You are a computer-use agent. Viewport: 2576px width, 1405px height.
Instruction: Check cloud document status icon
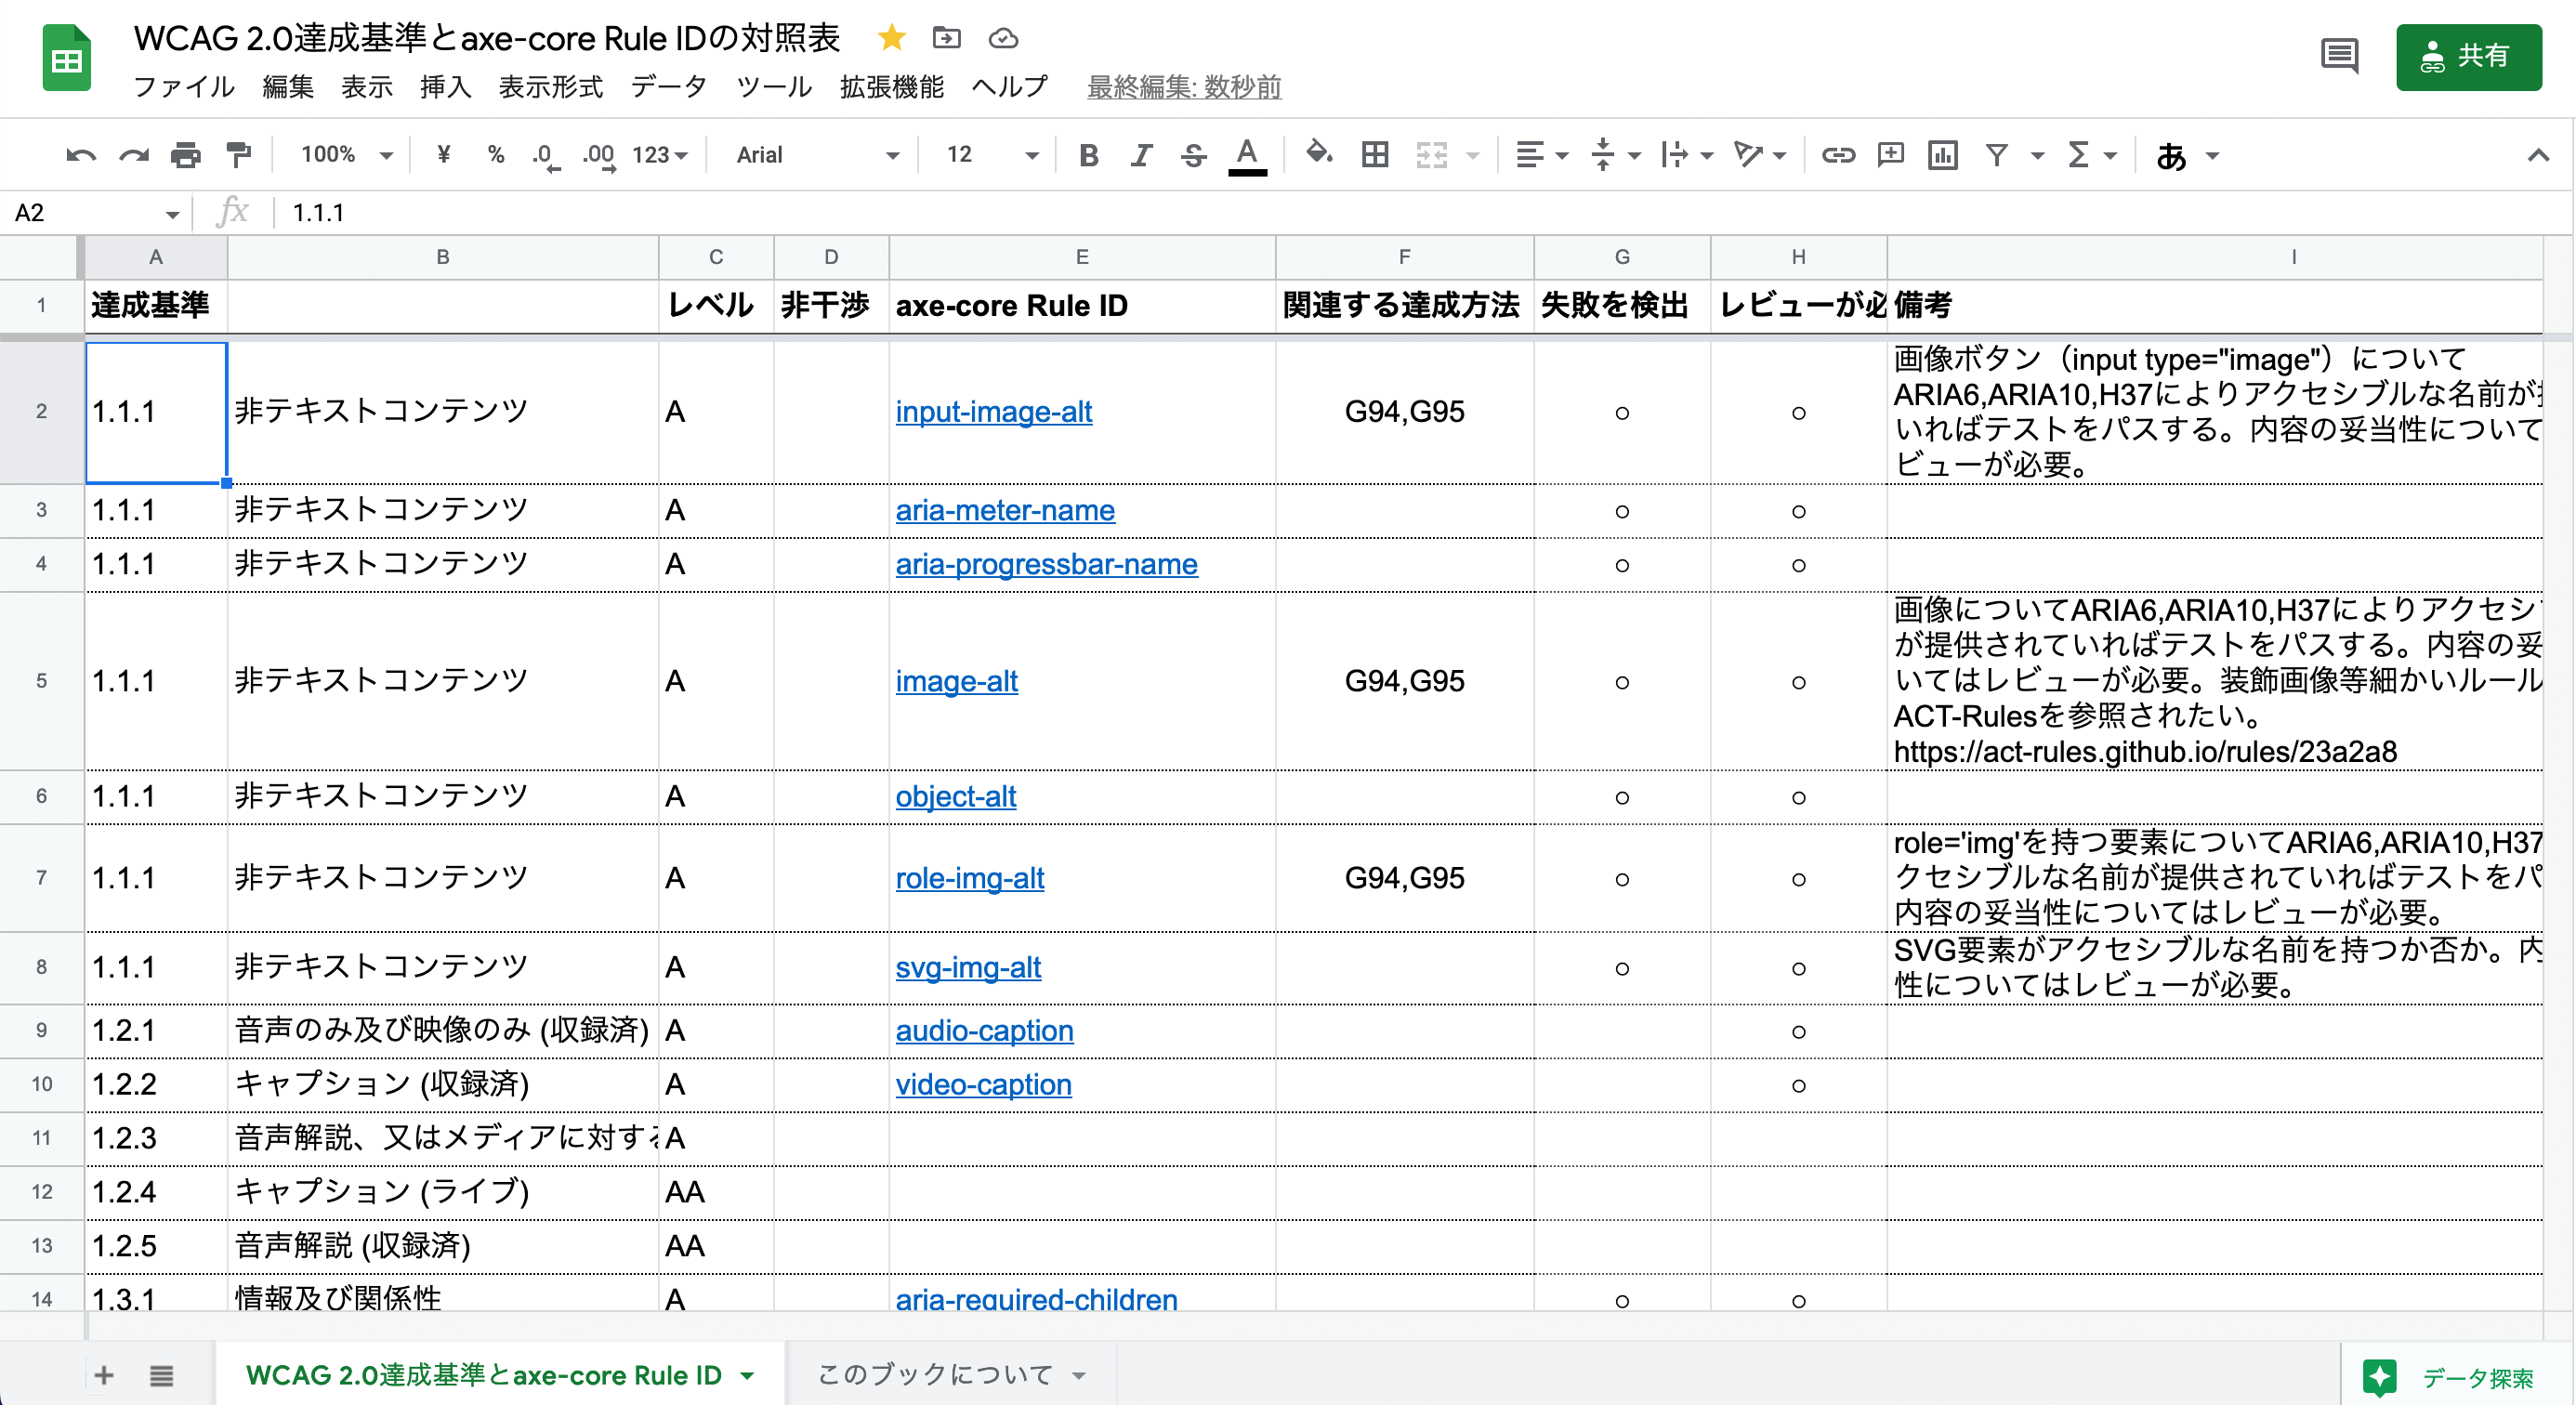point(1003,38)
